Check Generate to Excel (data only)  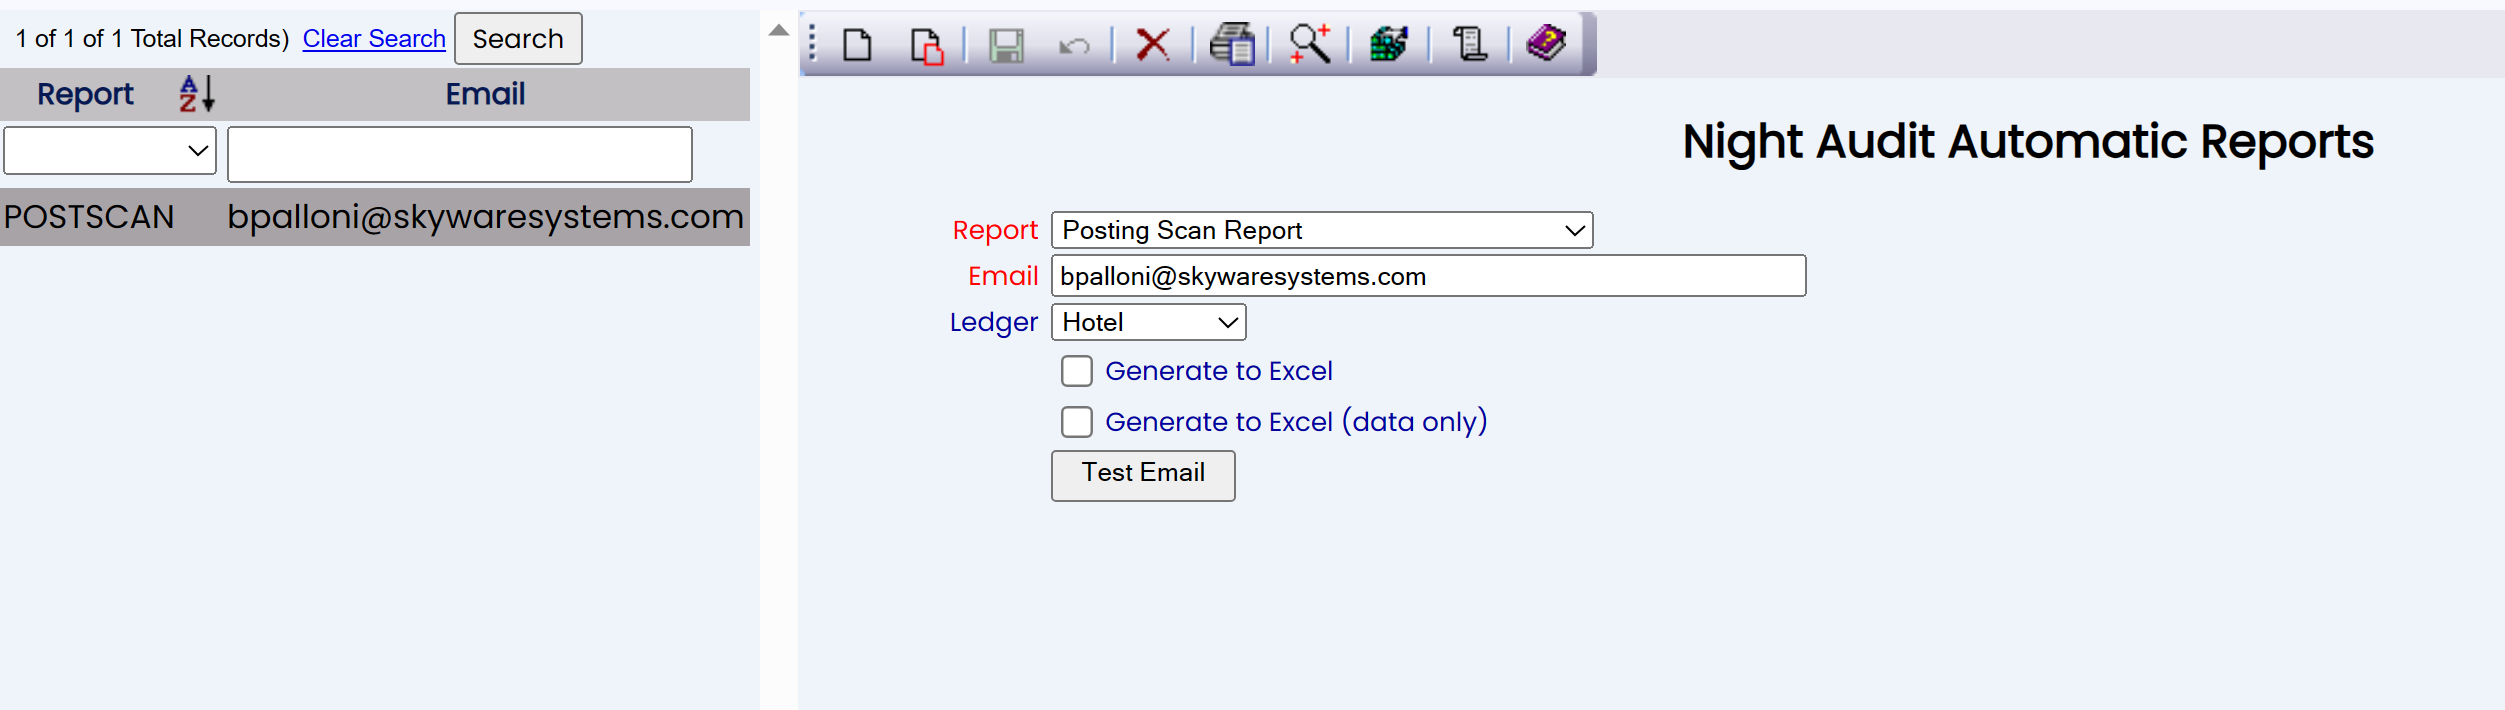[1077, 422]
